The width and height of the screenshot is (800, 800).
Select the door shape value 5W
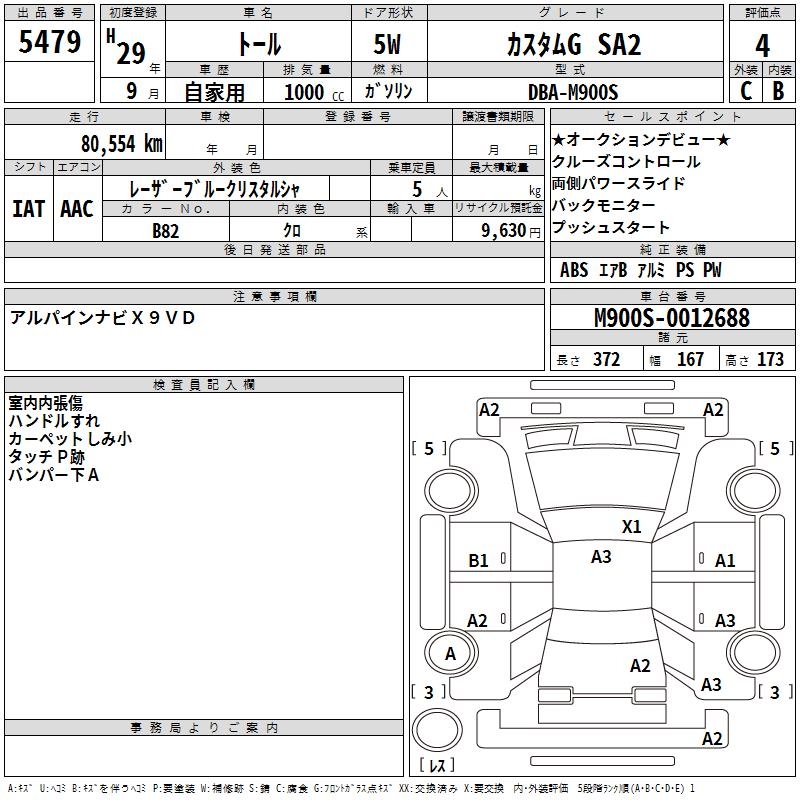(388, 44)
